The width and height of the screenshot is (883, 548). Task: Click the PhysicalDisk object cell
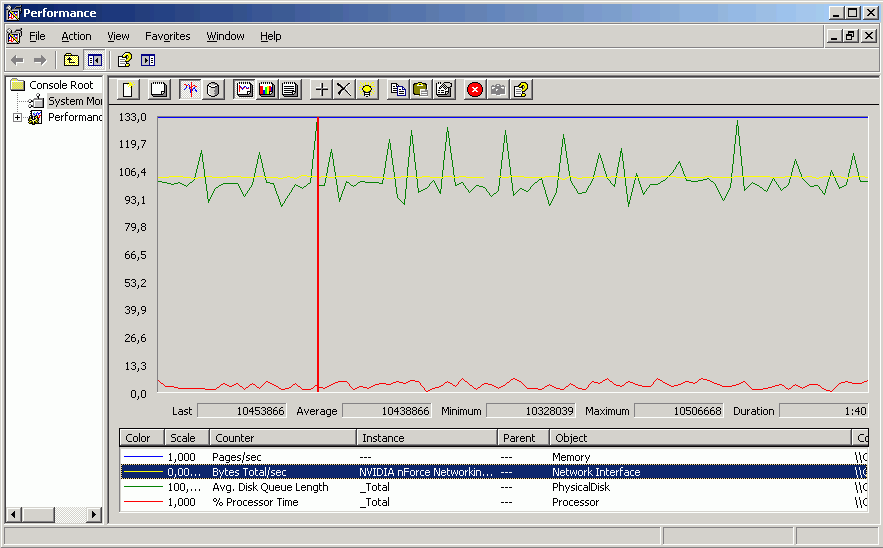[581, 487]
